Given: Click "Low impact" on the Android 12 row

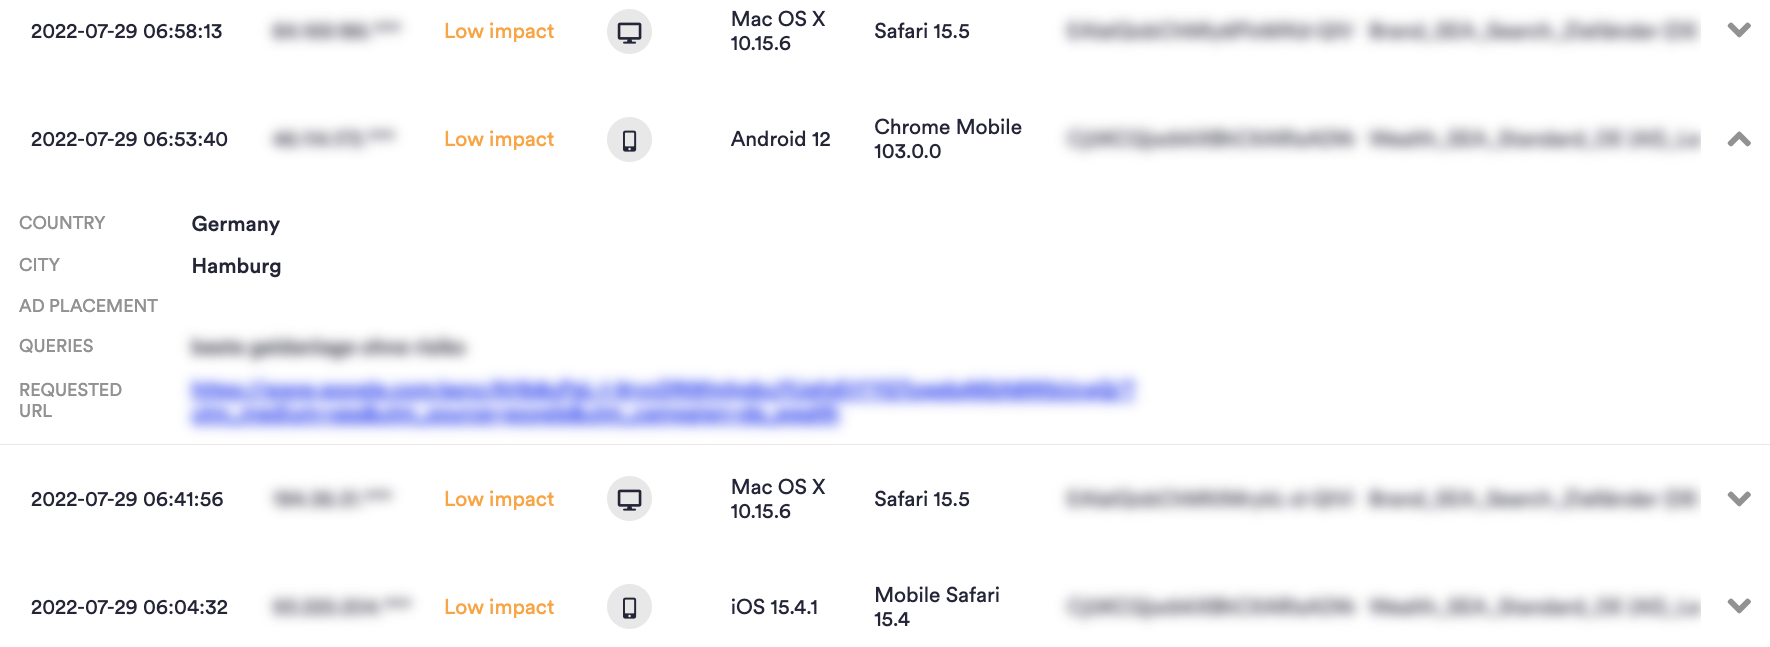Looking at the screenshot, I should click(x=498, y=139).
